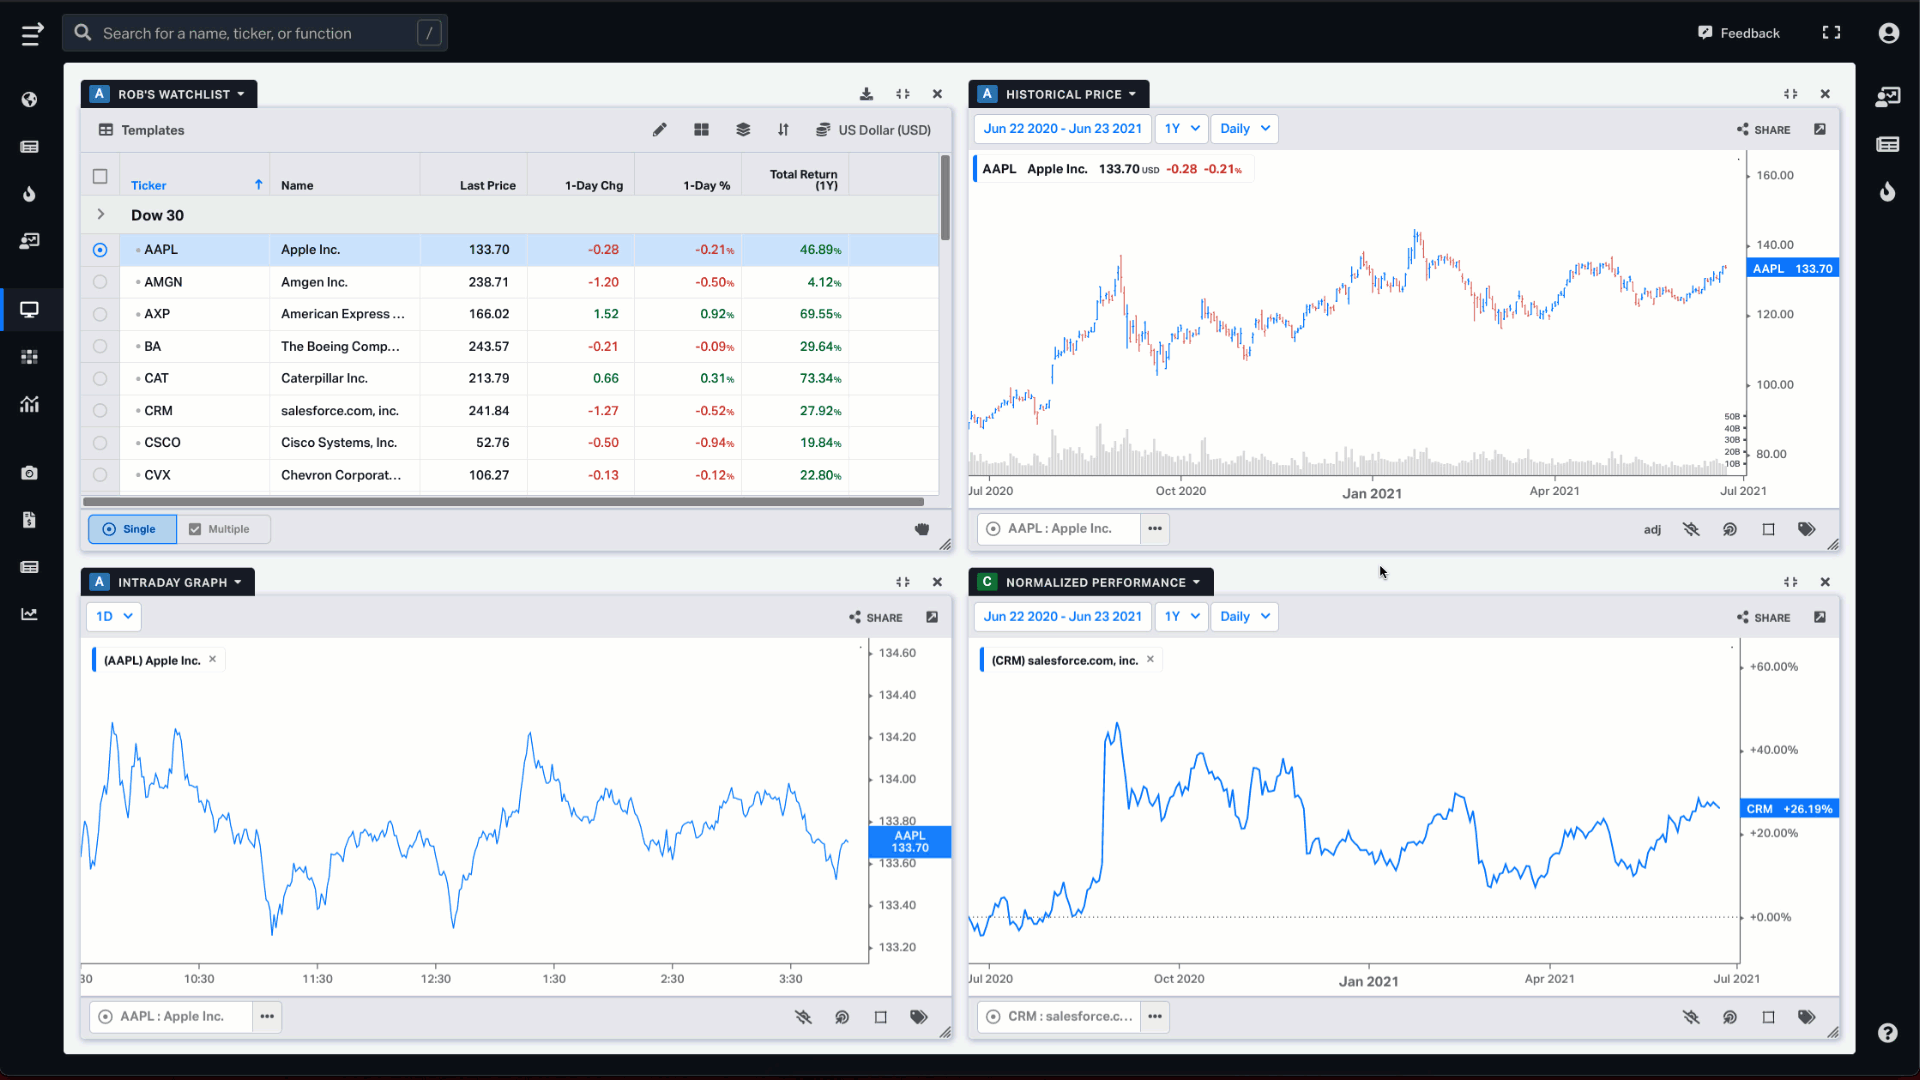This screenshot has height=1080, width=1920.
Task: Click the CRM security field in Normalized Performance
Action: coord(1059,1017)
